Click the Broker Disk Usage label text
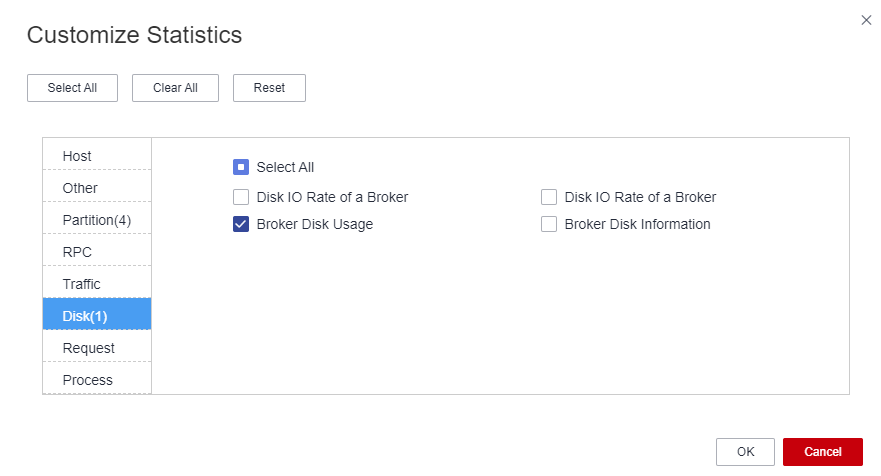 [315, 224]
